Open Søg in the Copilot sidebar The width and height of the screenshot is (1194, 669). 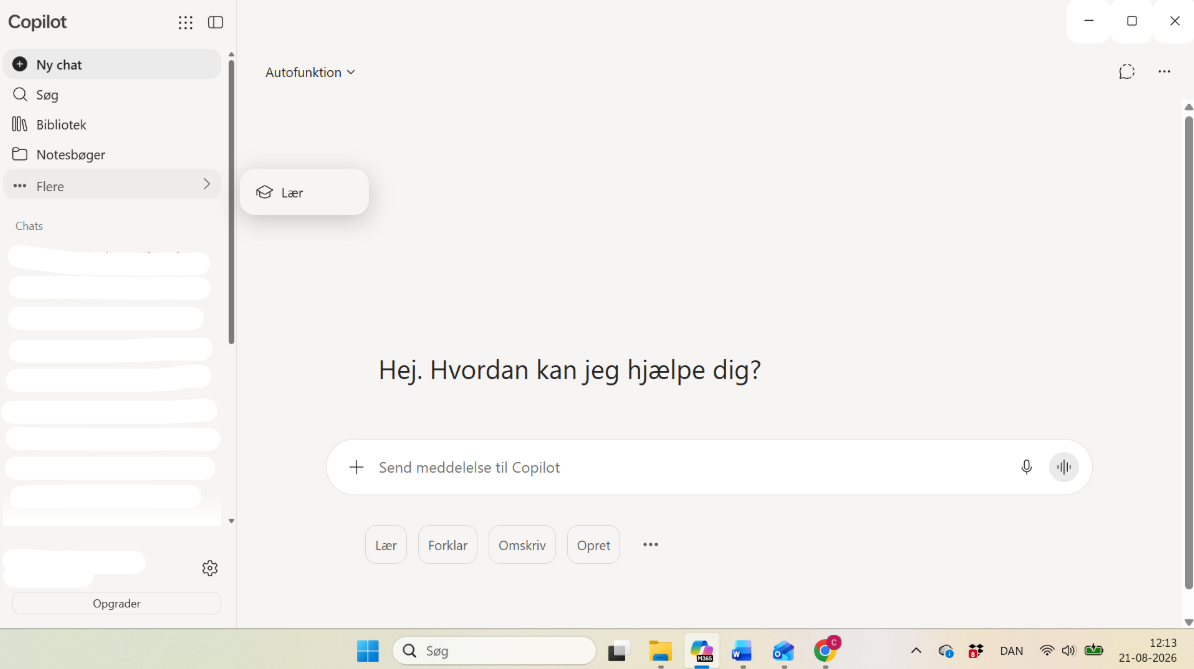click(112, 94)
